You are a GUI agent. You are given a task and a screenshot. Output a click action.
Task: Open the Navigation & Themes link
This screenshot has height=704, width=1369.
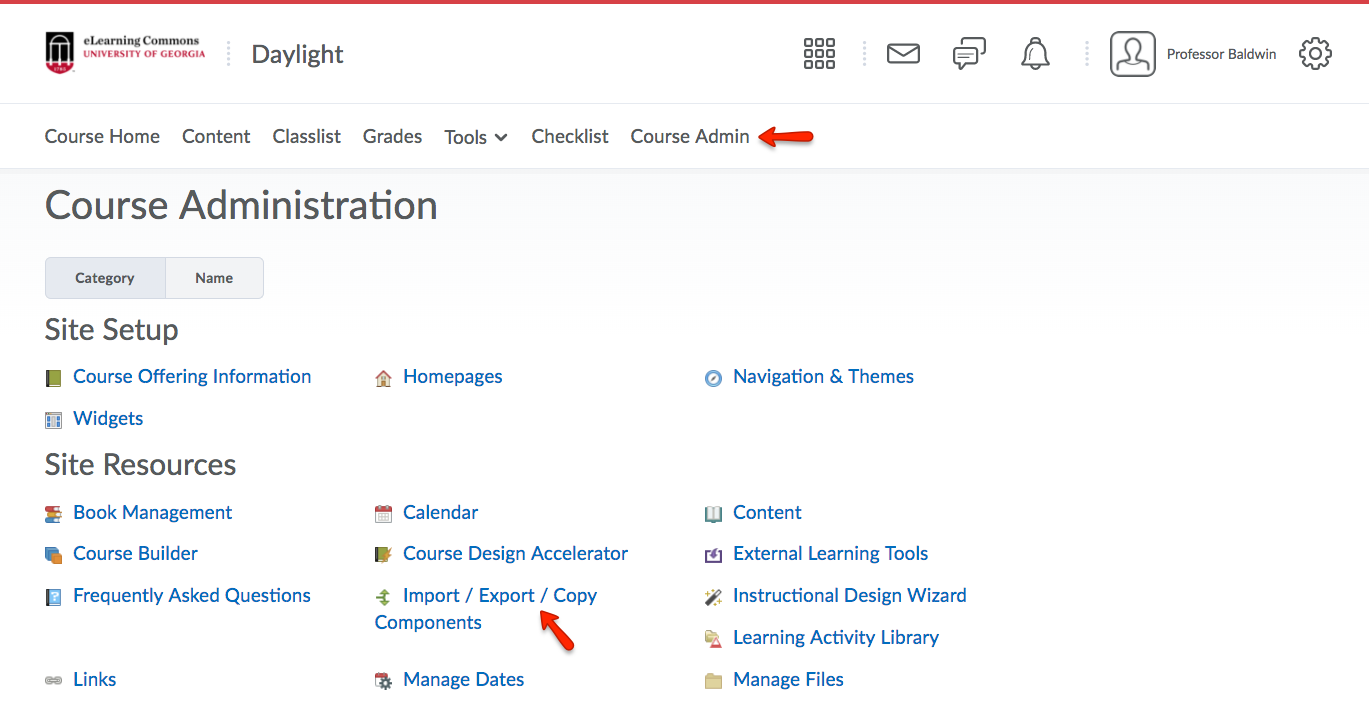[x=823, y=377]
